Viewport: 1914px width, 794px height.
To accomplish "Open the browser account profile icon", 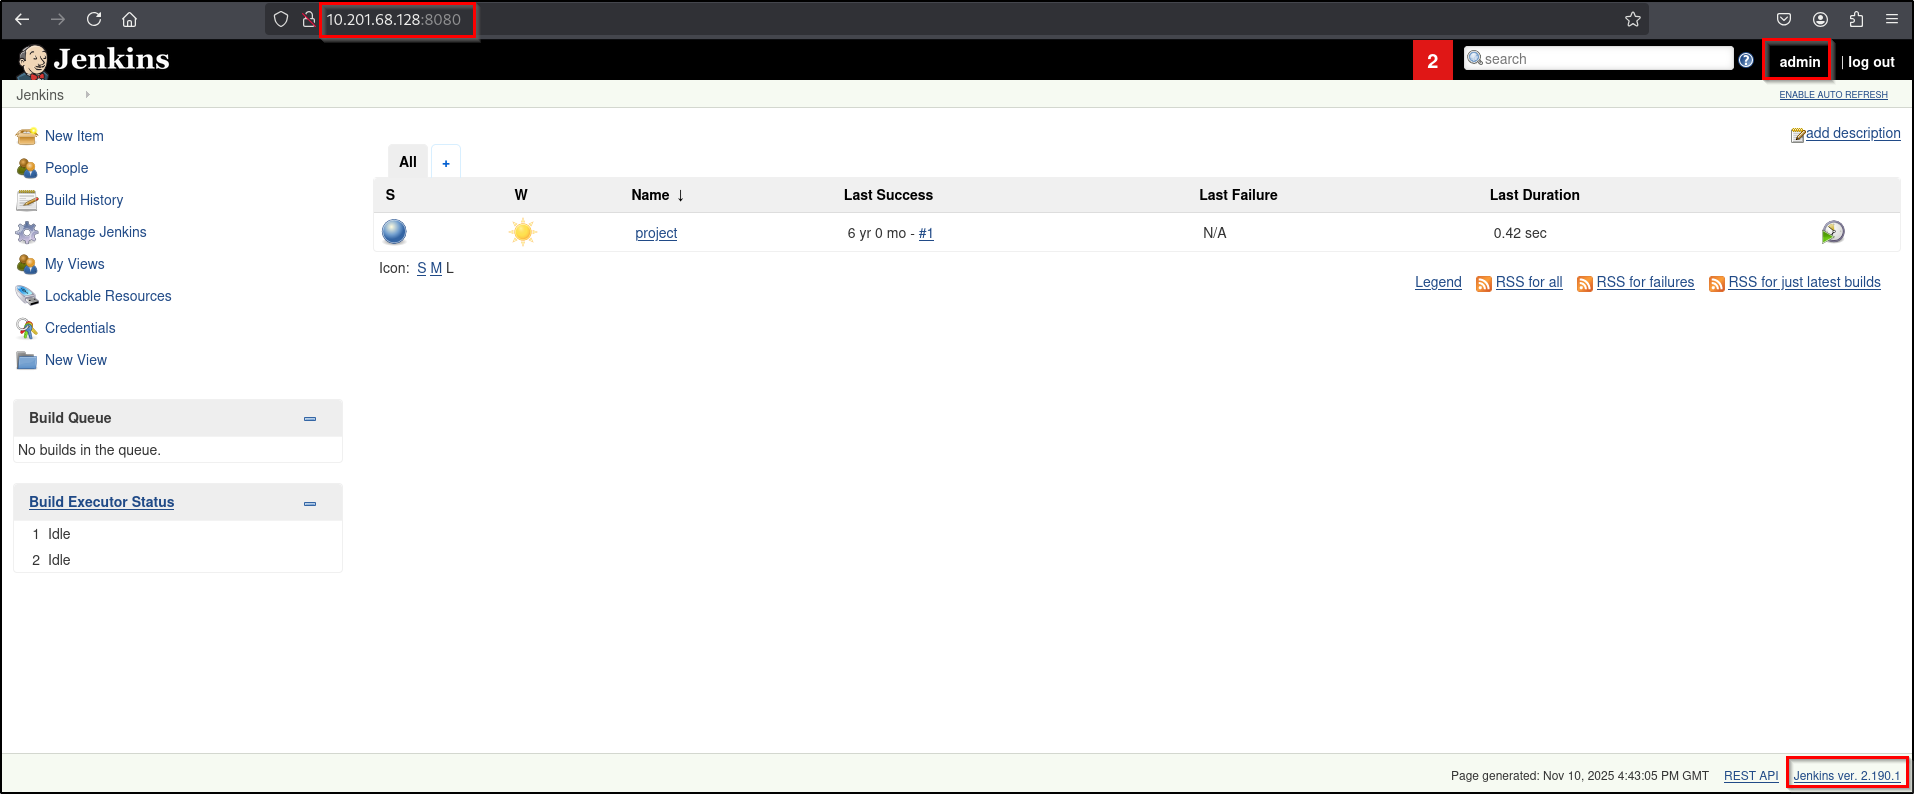I will point(1820,19).
